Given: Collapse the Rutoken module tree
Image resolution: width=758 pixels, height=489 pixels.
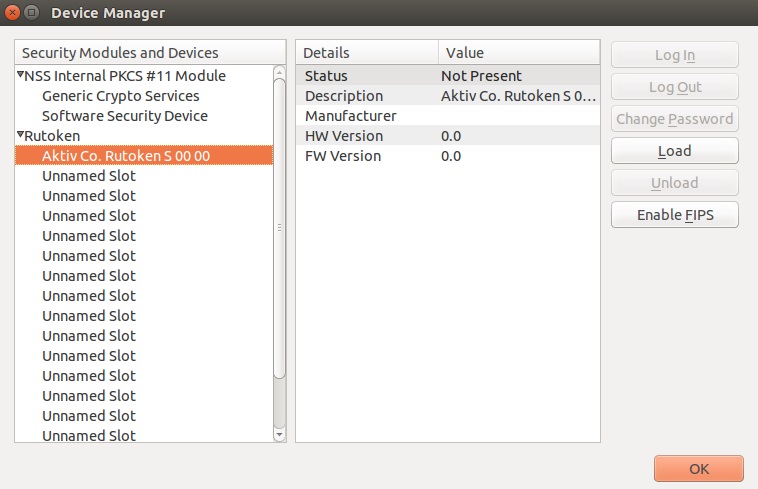Looking at the screenshot, I should (x=20, y=135).
